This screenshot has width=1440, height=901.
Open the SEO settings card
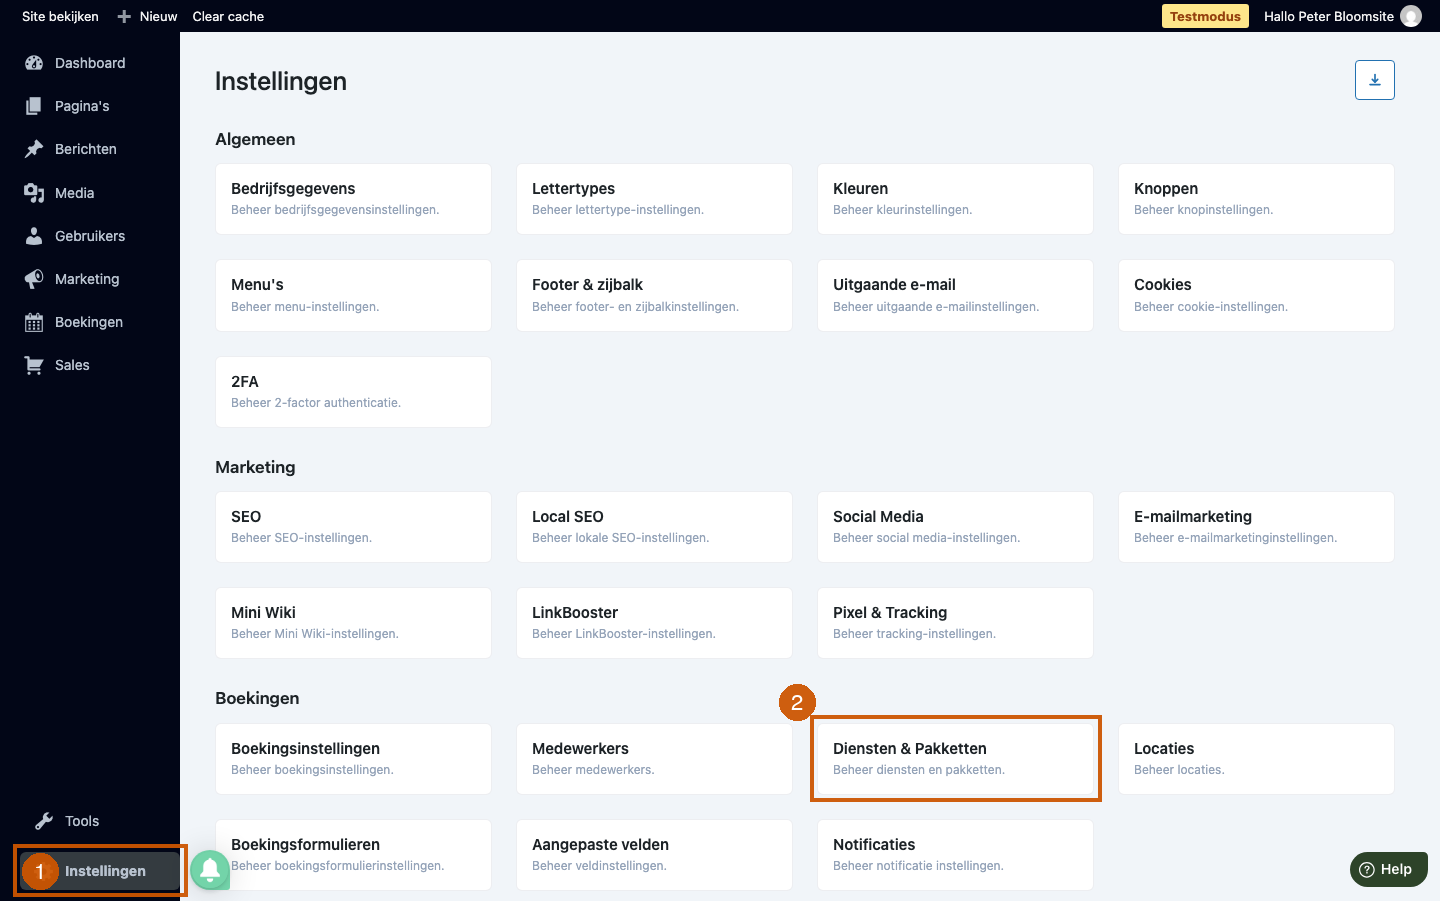click(x=353, y=527)
